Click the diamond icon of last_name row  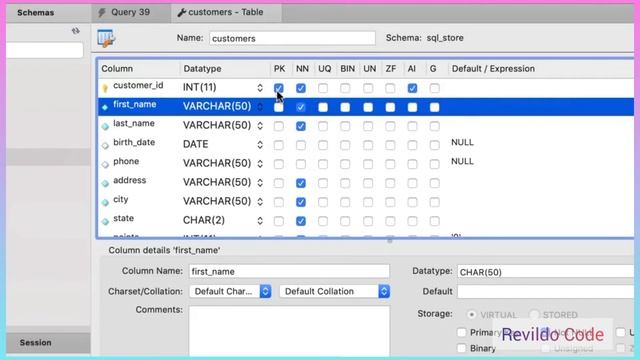tap(105, 126)
